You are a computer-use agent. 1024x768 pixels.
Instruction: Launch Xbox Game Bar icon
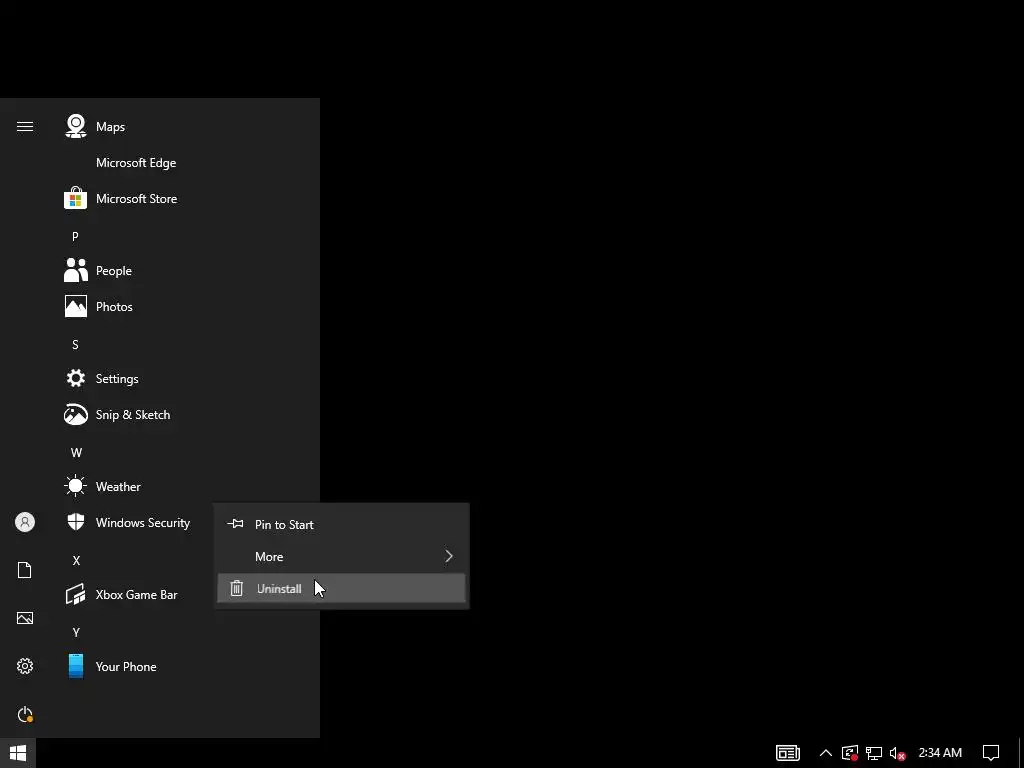[x=76, y=594]
